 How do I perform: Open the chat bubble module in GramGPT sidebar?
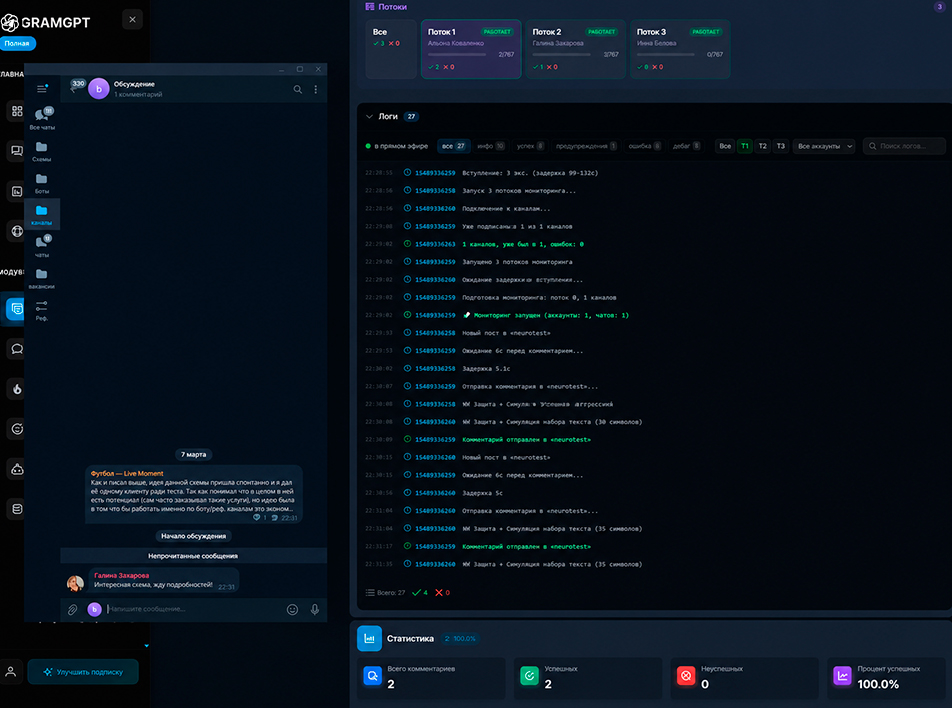click(x=17, y=349)
